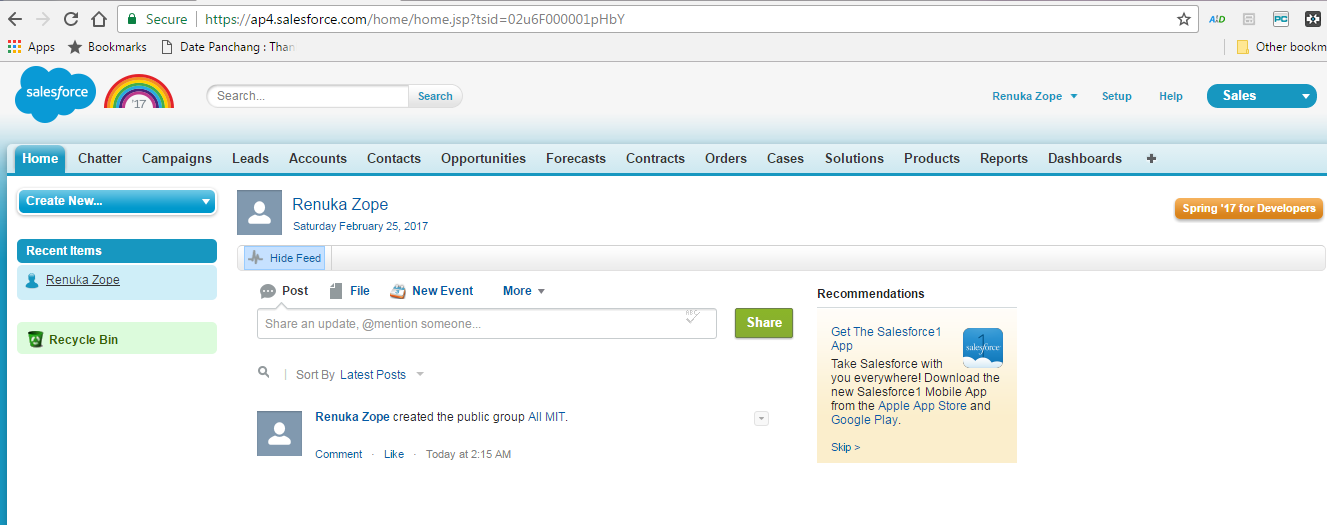Bookmark this page with star icon
Screen dimensions: 1327x525
[1184, 19]
